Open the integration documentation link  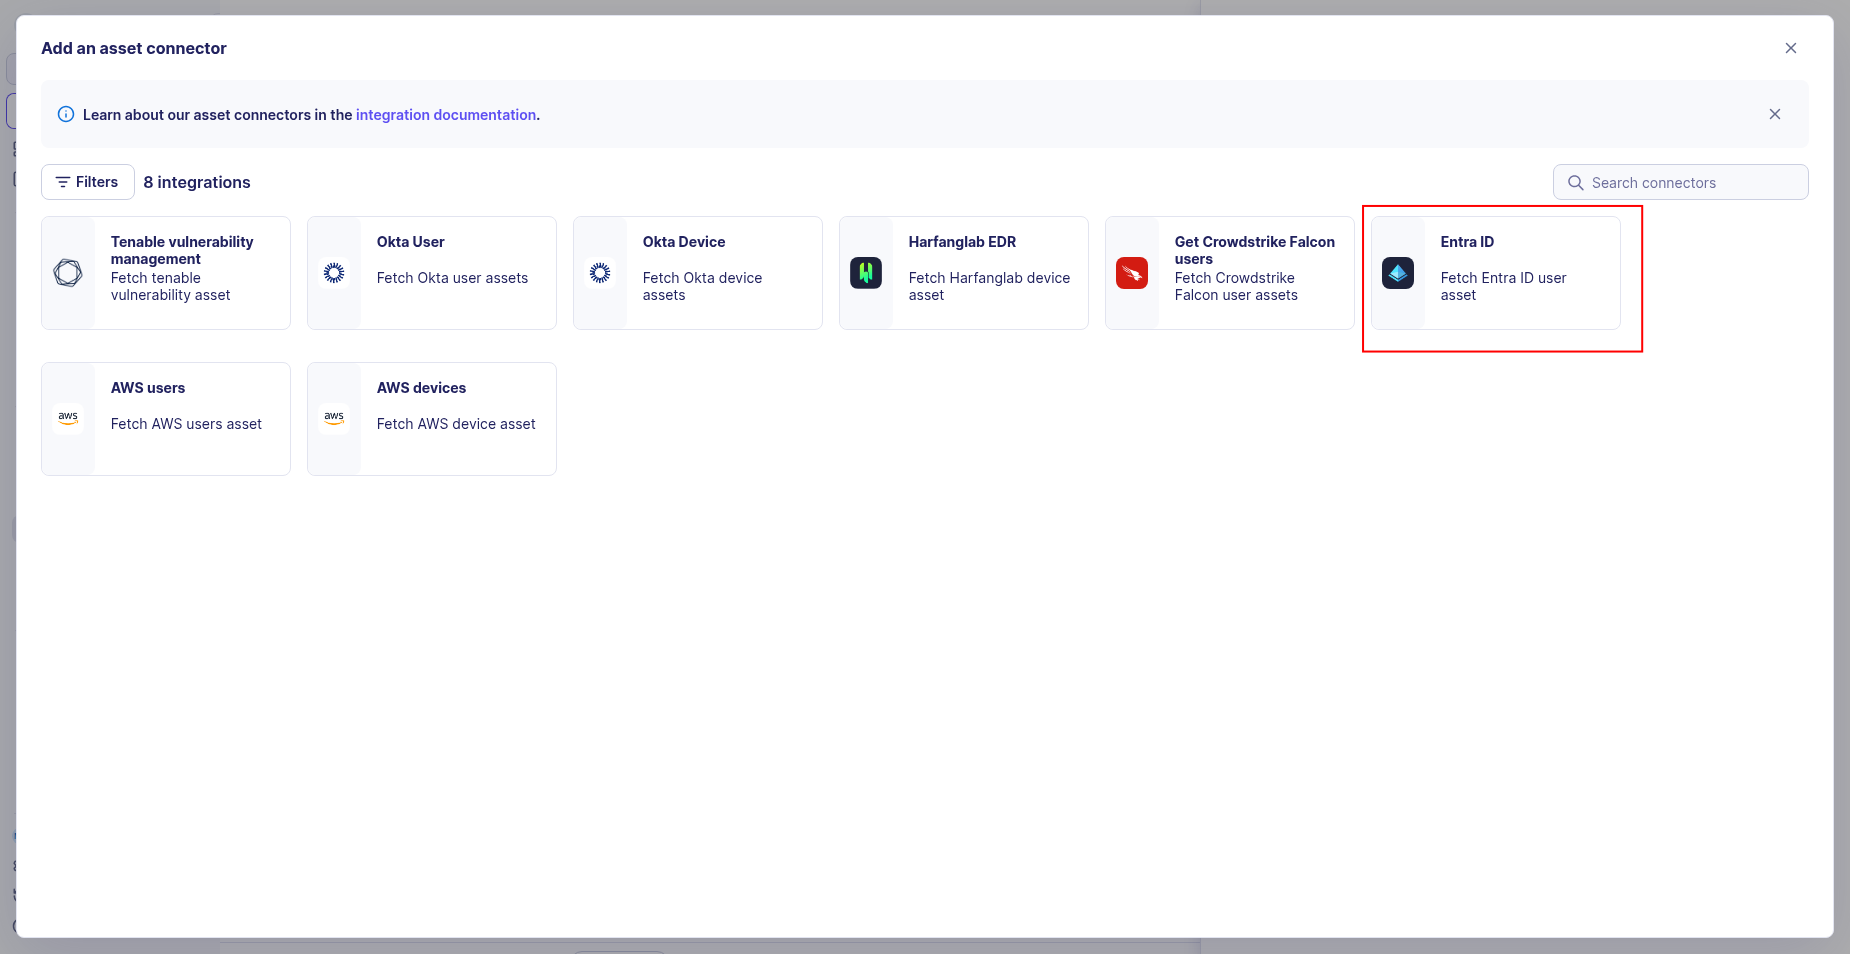coord(446,114)
